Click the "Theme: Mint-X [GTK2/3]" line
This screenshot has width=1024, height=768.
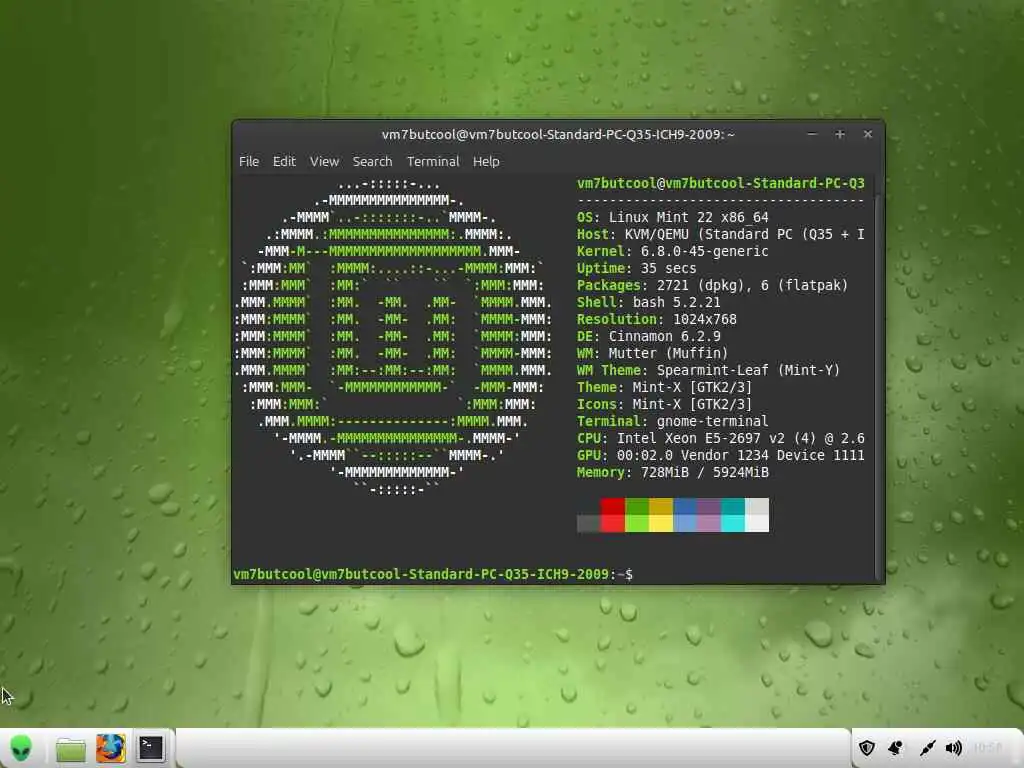tap(665, 387)
